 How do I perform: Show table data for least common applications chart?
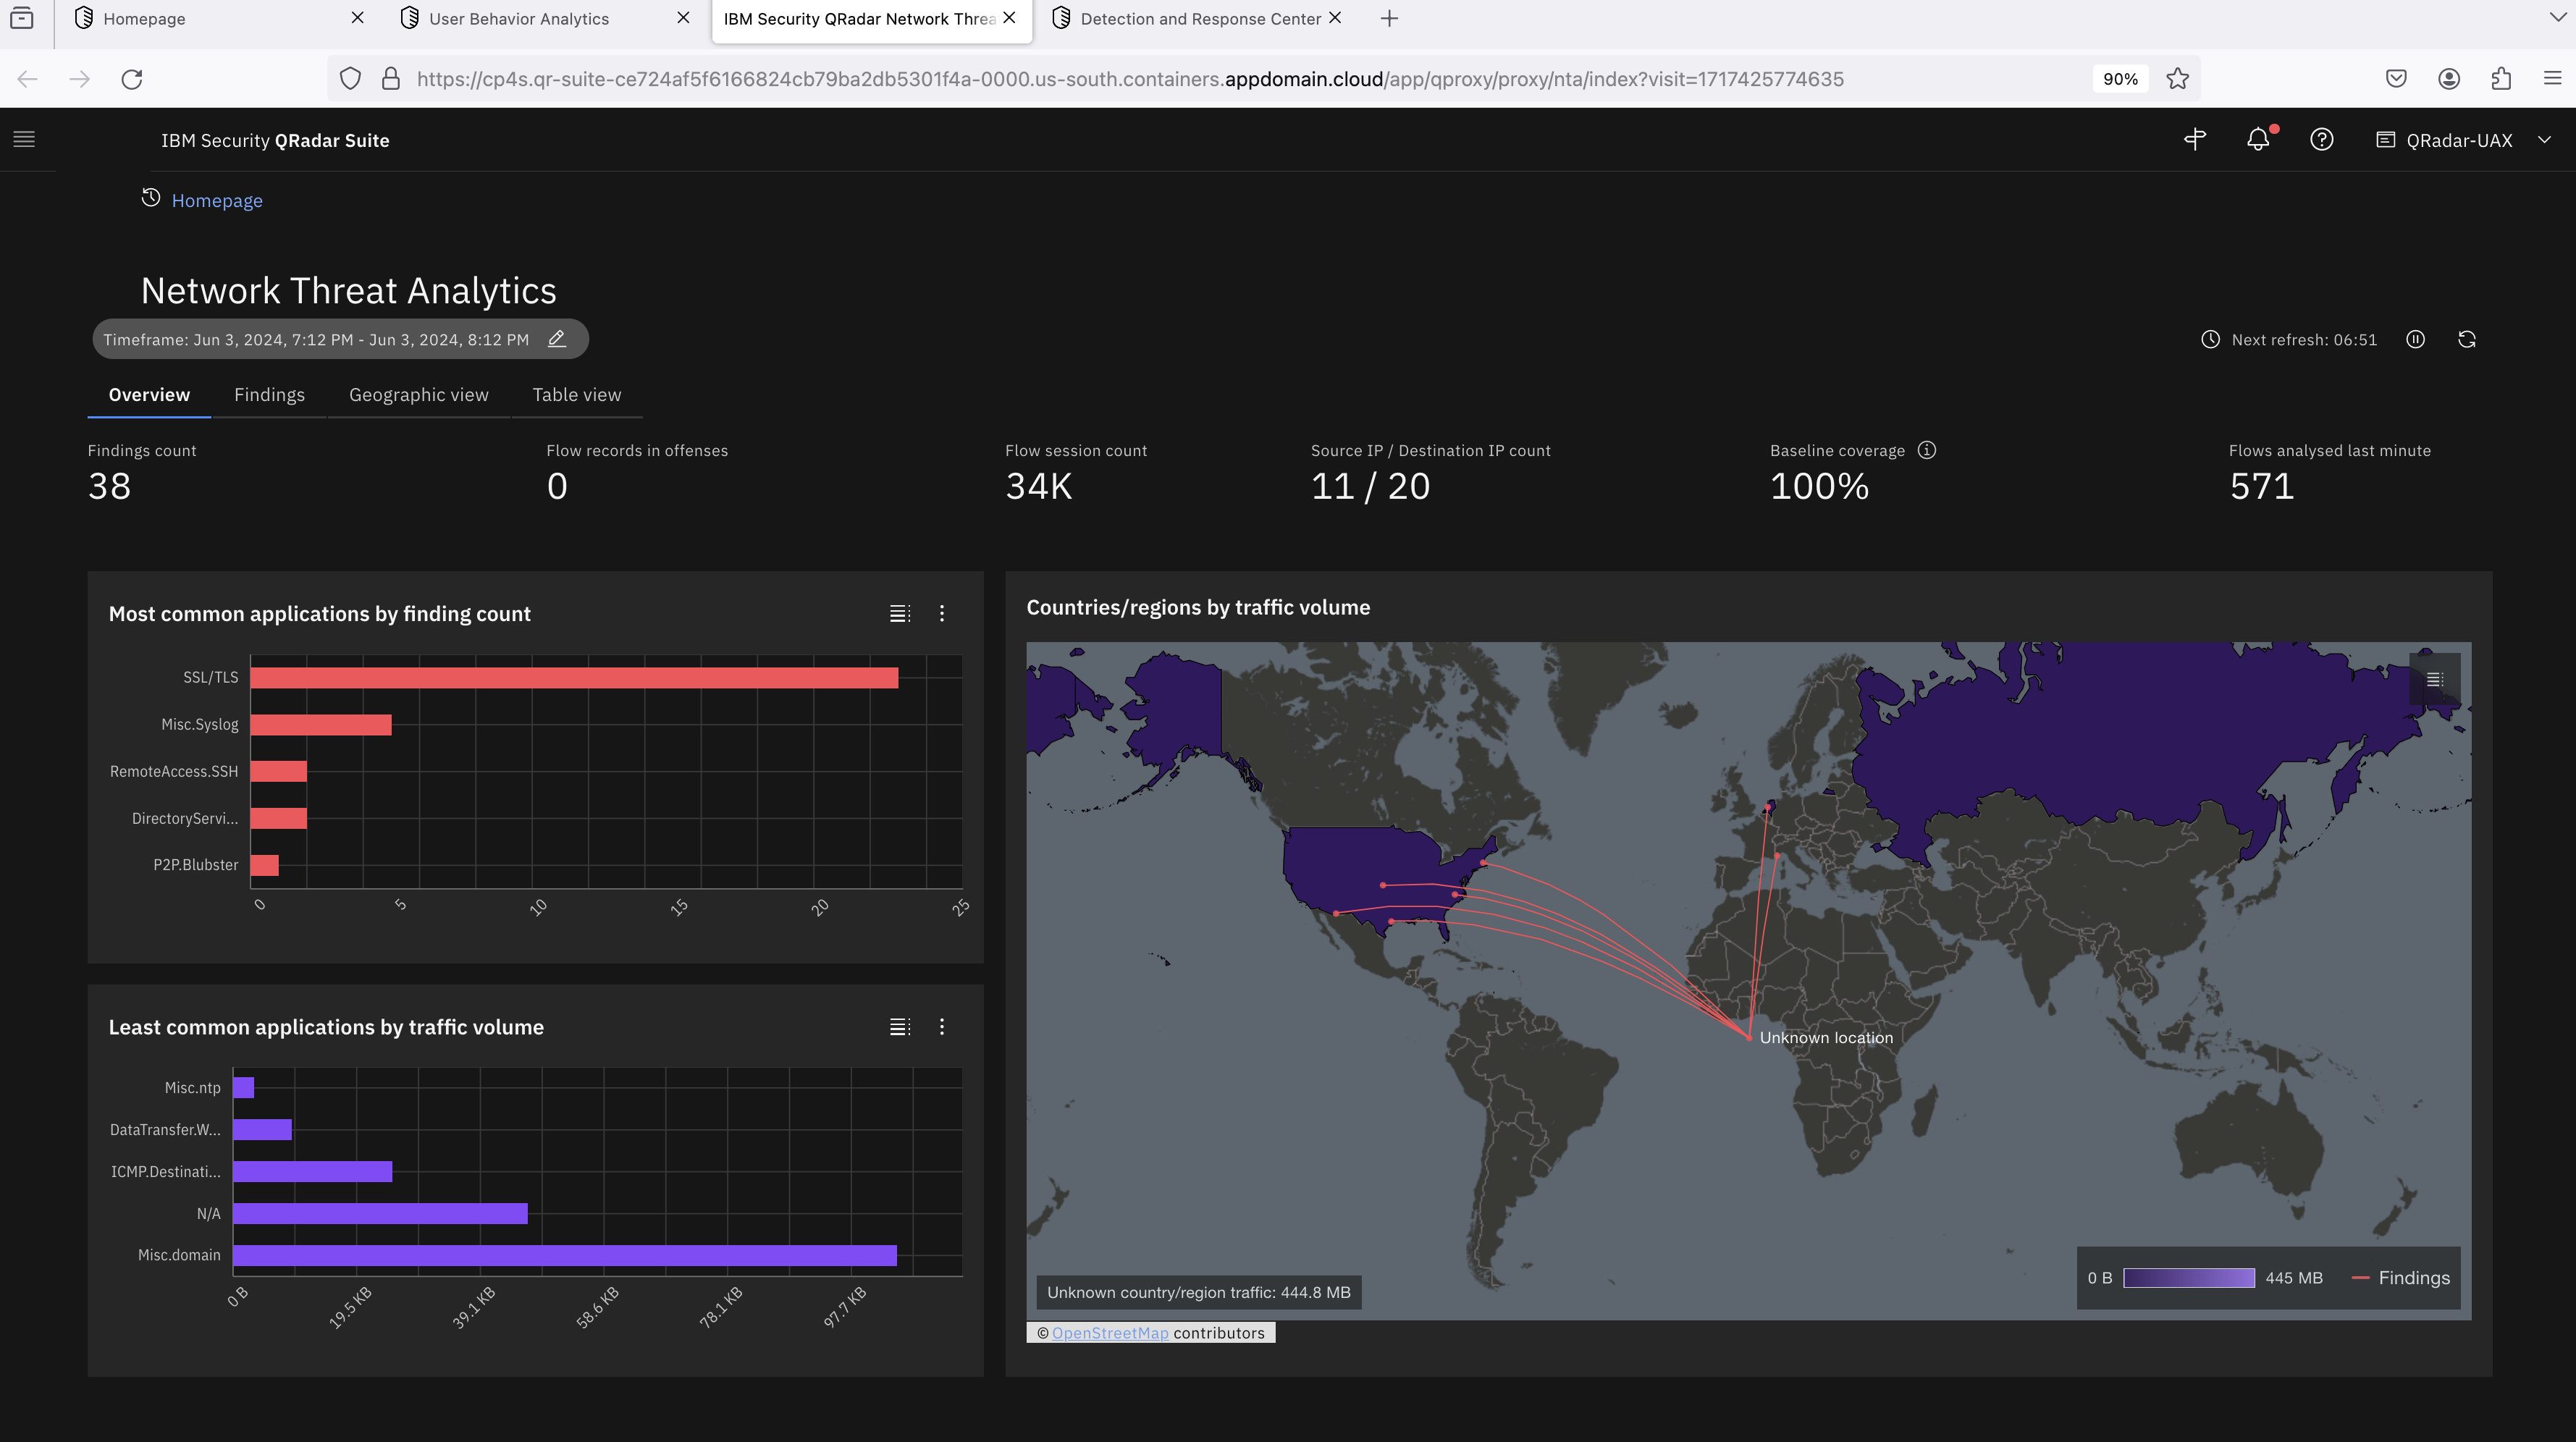pos(899,1026)
